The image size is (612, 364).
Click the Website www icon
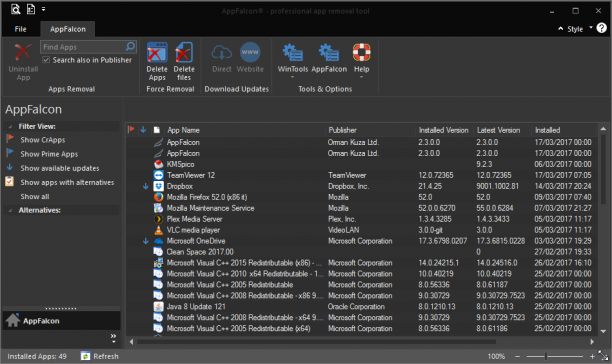click(250, 52)
